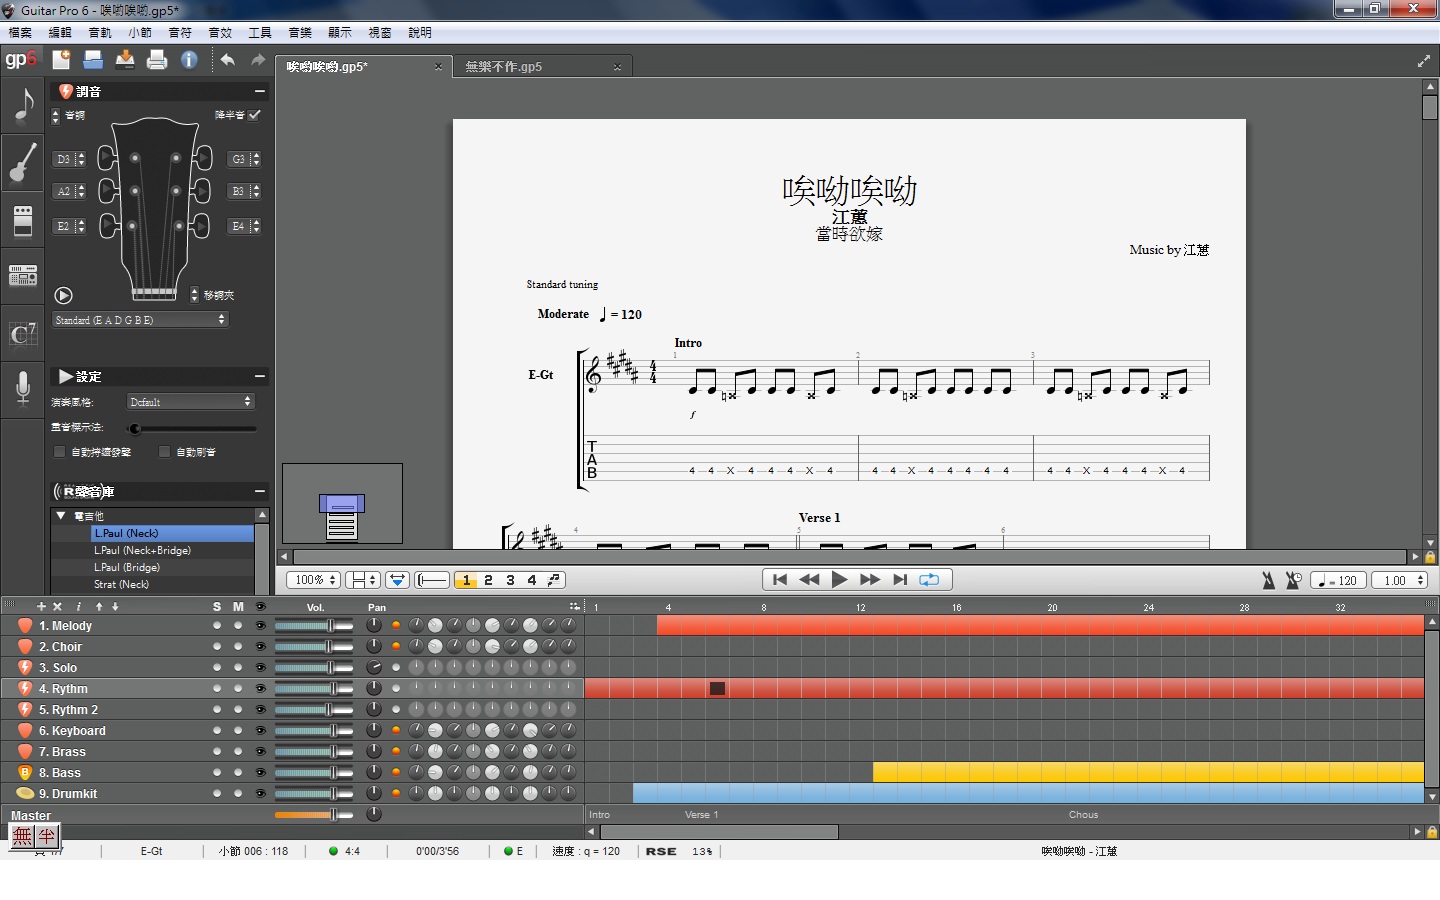Adjust the D3 string tuning stepper

click(81, 159)
